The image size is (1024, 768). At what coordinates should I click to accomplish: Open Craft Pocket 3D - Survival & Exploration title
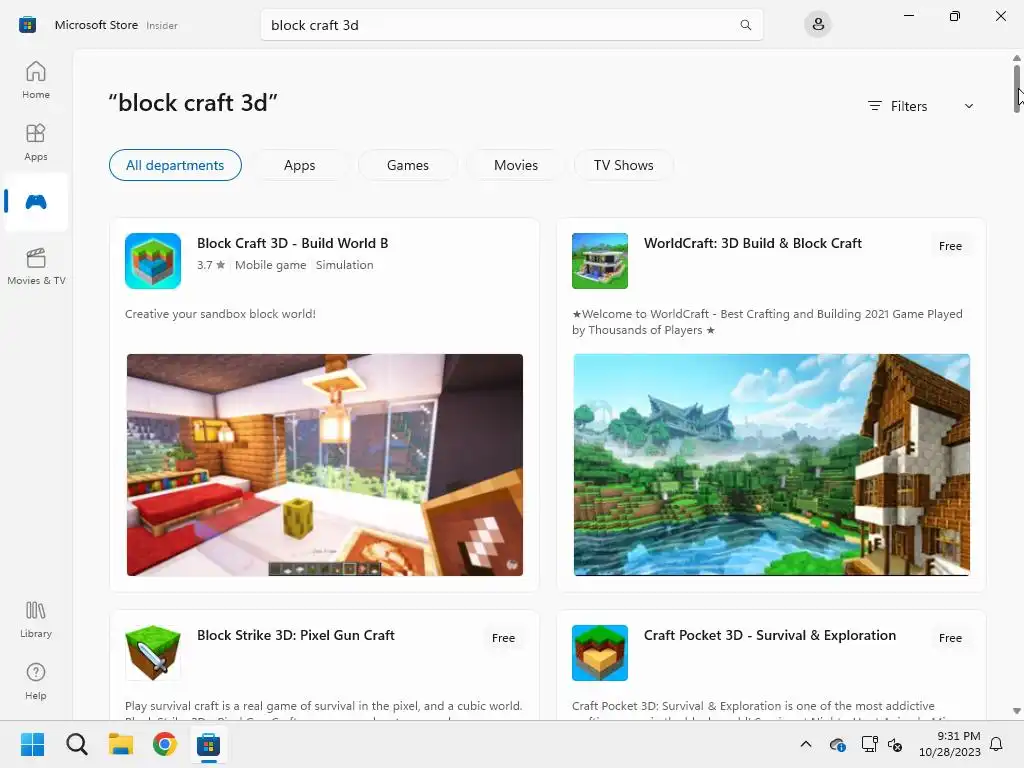(770, 635)
